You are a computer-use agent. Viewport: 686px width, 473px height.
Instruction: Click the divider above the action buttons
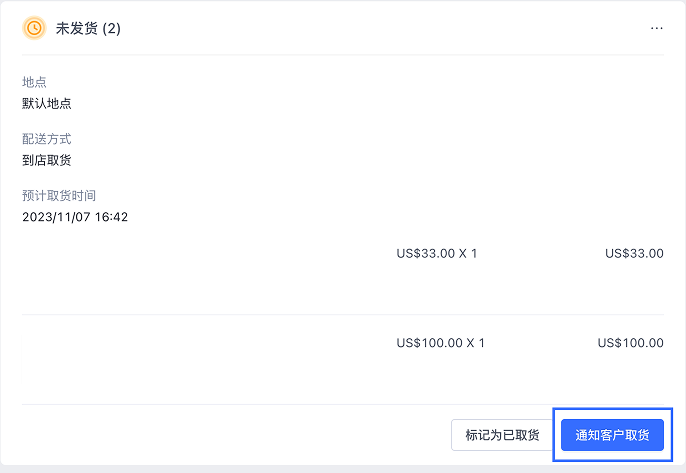(x=343, y=405)
